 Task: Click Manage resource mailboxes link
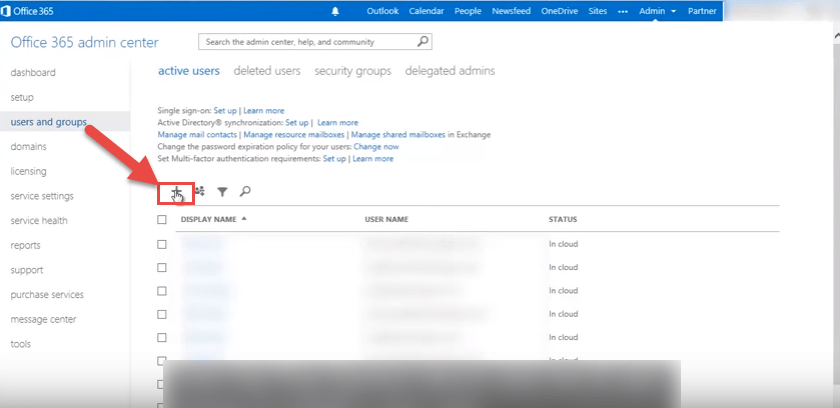point(294,134)
